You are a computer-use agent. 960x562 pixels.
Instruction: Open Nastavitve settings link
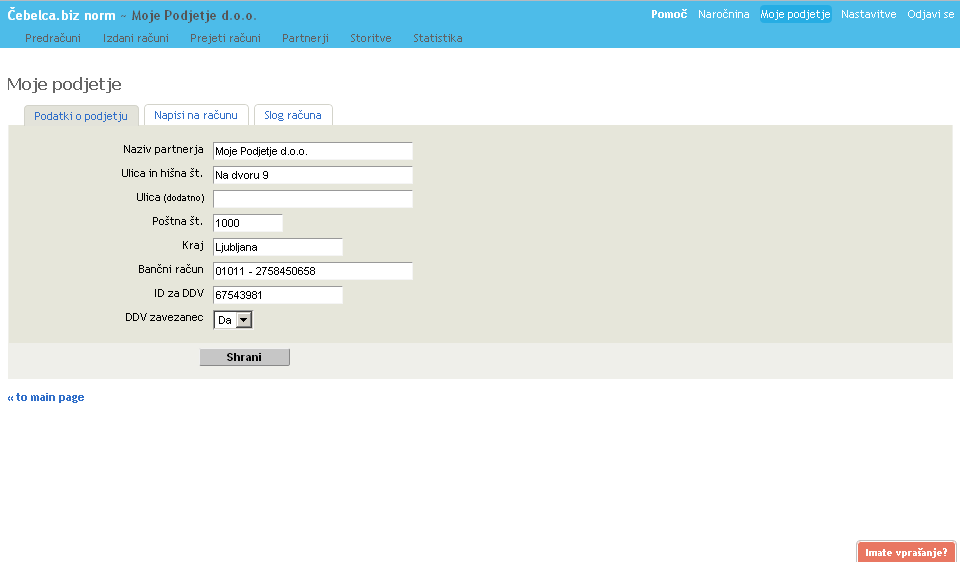[868, 14]
